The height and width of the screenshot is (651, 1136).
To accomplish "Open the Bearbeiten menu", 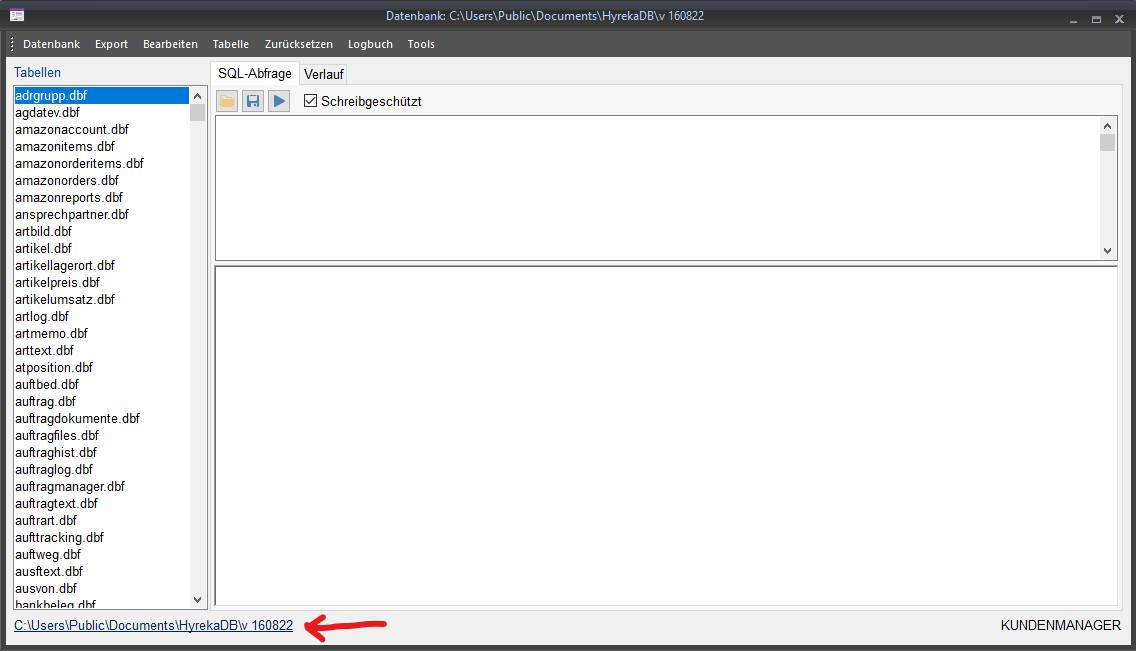I will click(x=170, y=44).
